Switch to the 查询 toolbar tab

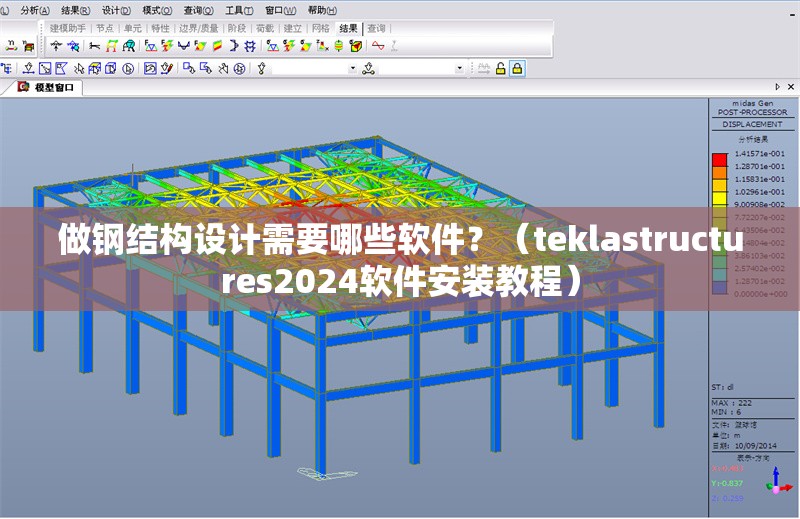pos(377,29)
